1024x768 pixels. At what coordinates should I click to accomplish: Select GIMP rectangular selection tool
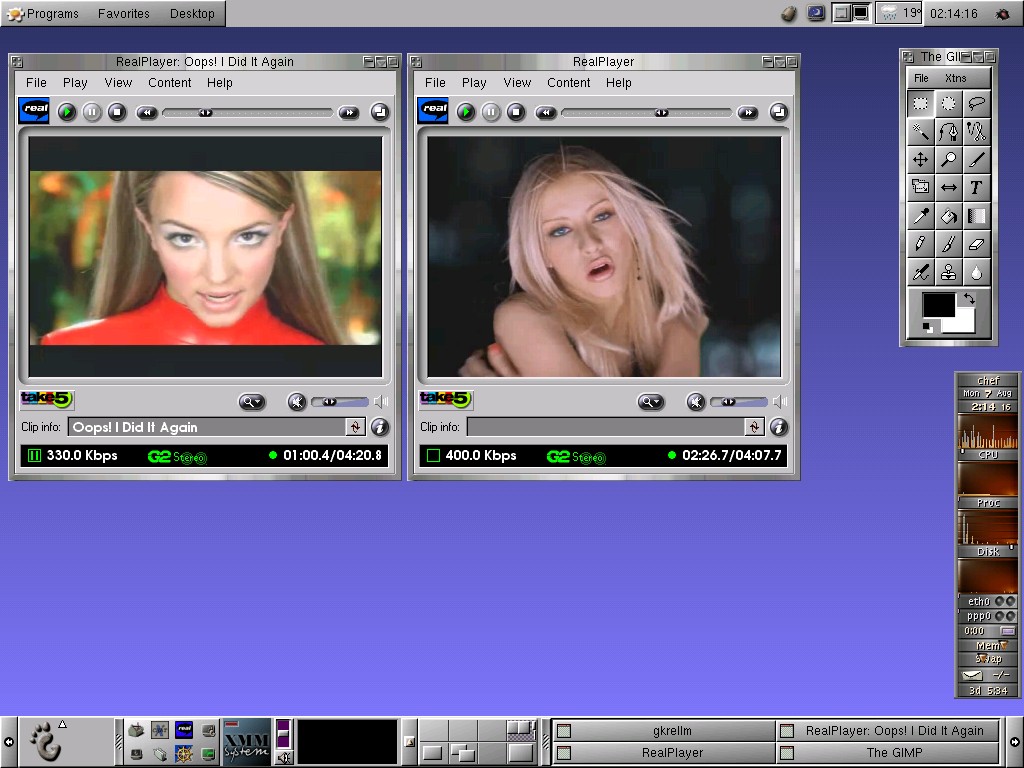click(920, 103)
